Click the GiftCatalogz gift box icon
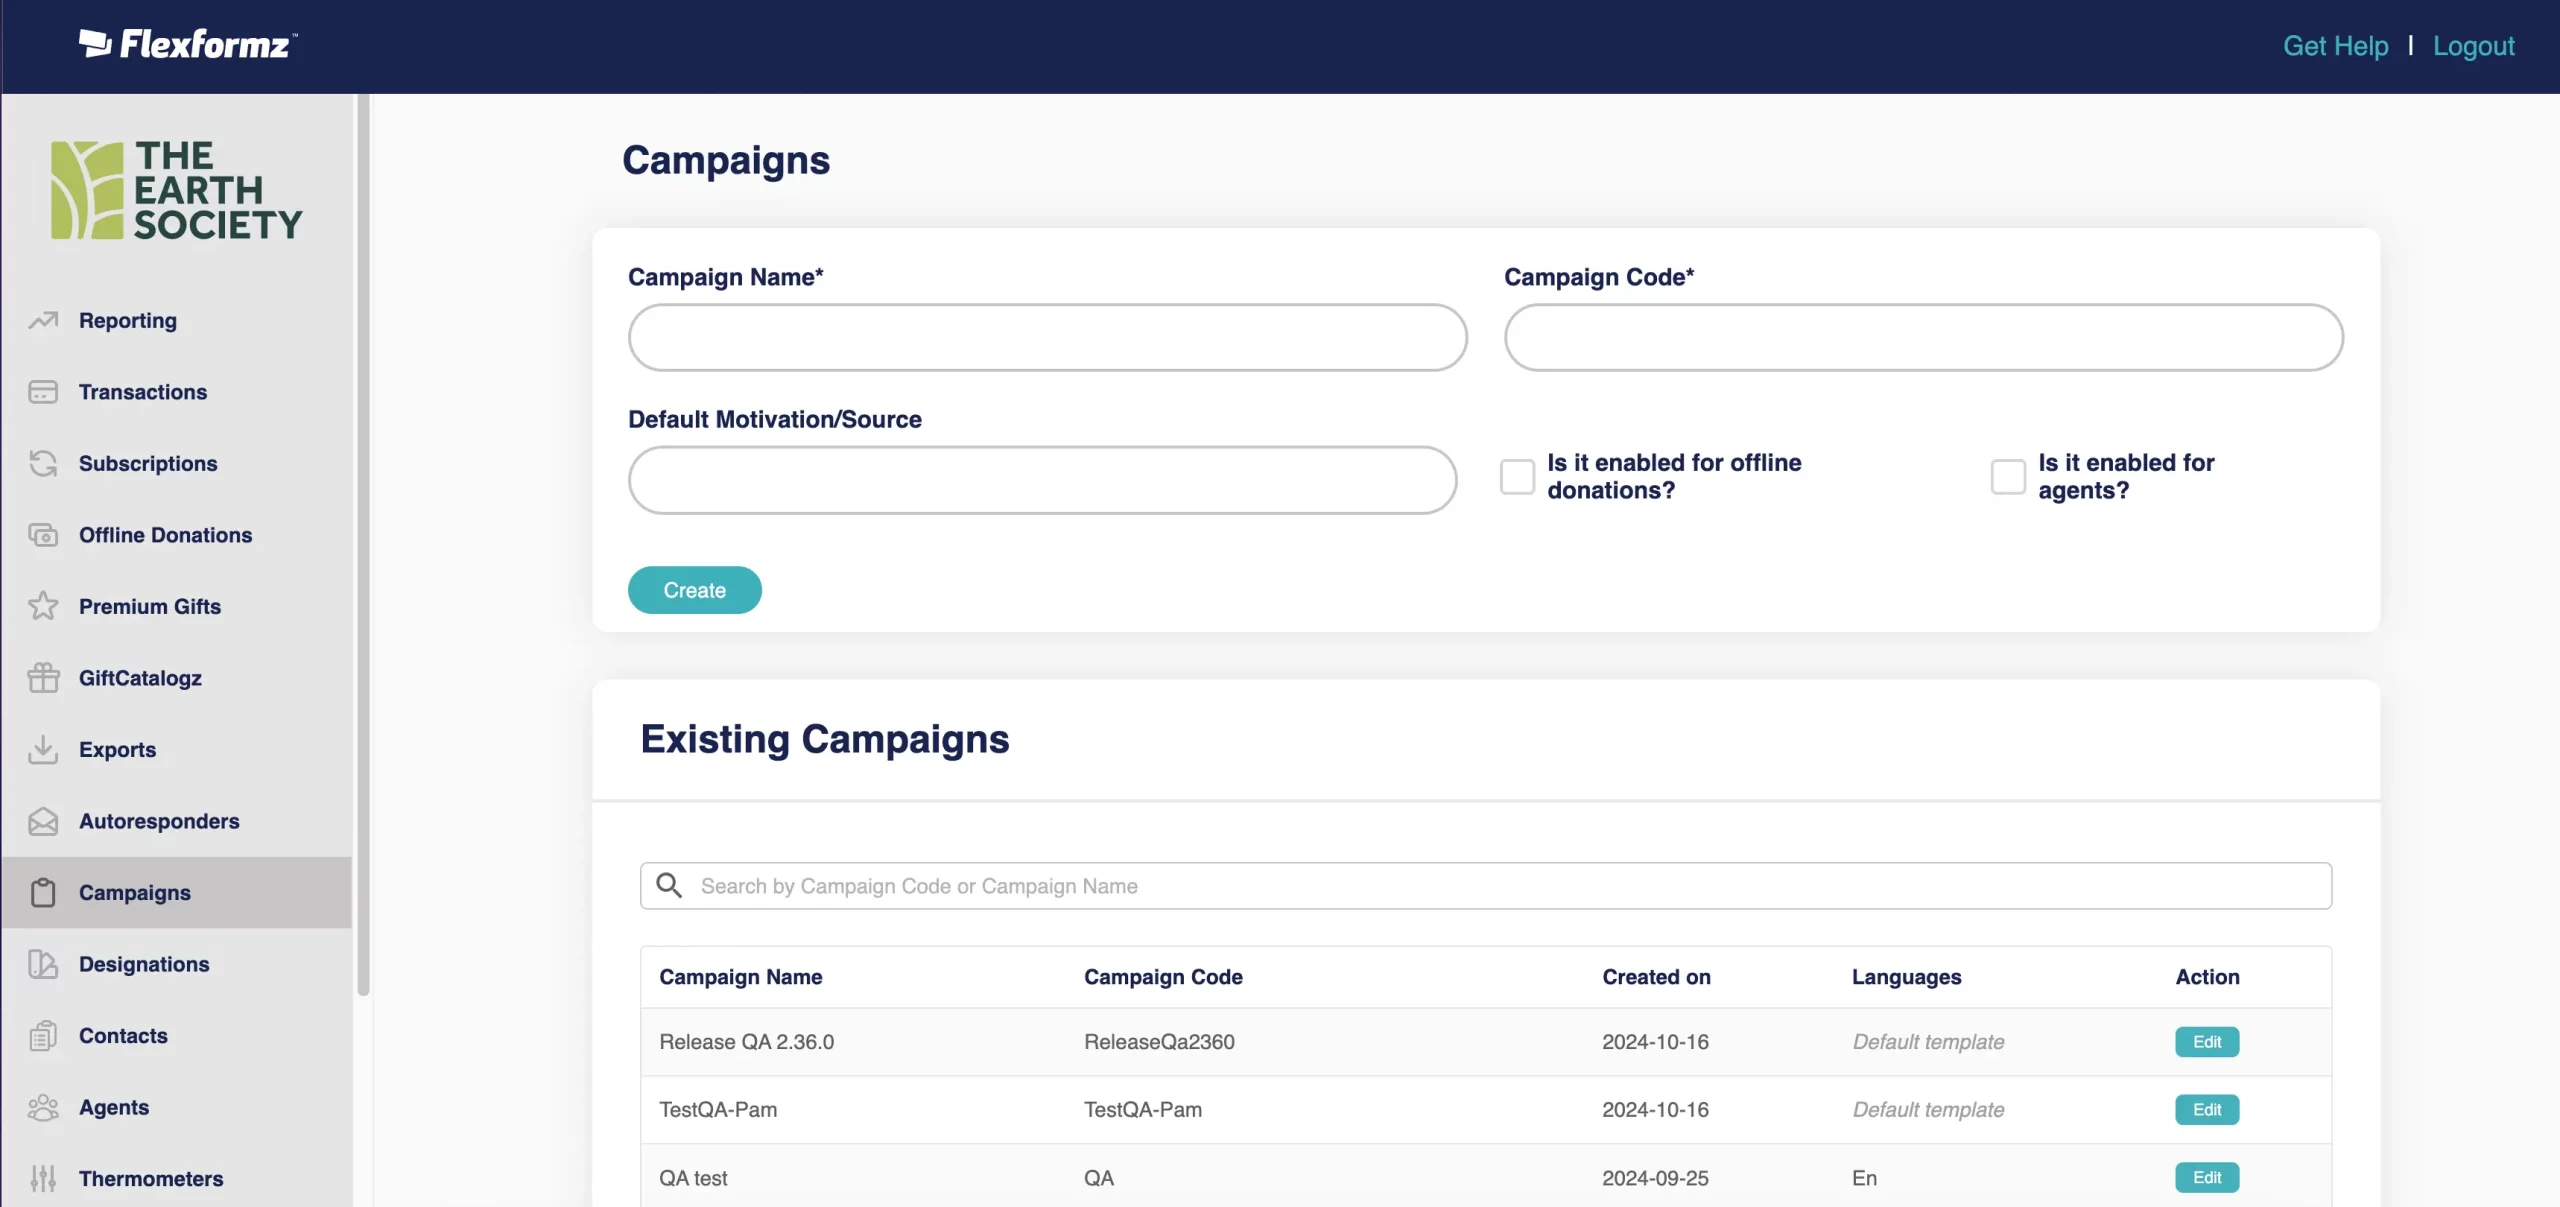Screen dimensions: 2560x1207 (x=43, y=678)
